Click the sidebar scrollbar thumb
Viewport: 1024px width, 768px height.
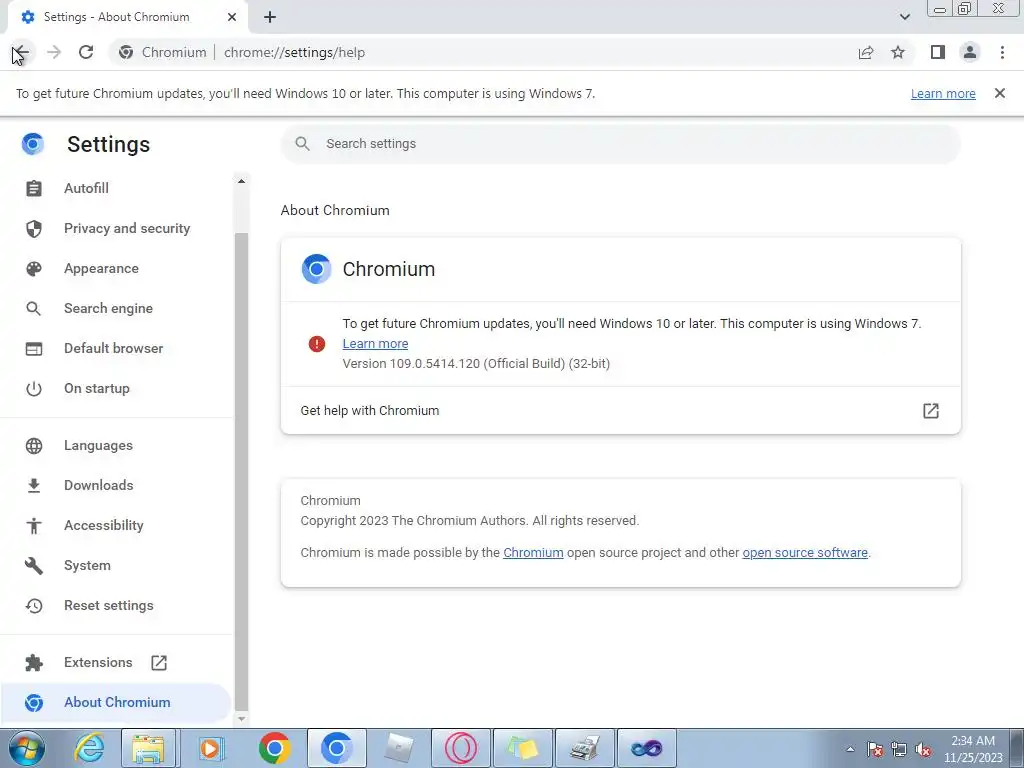point(241,471)
